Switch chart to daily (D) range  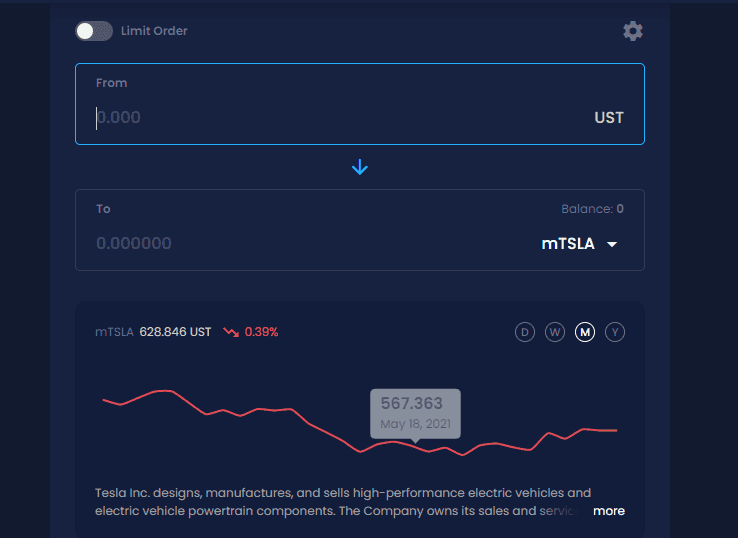[525, 332]
